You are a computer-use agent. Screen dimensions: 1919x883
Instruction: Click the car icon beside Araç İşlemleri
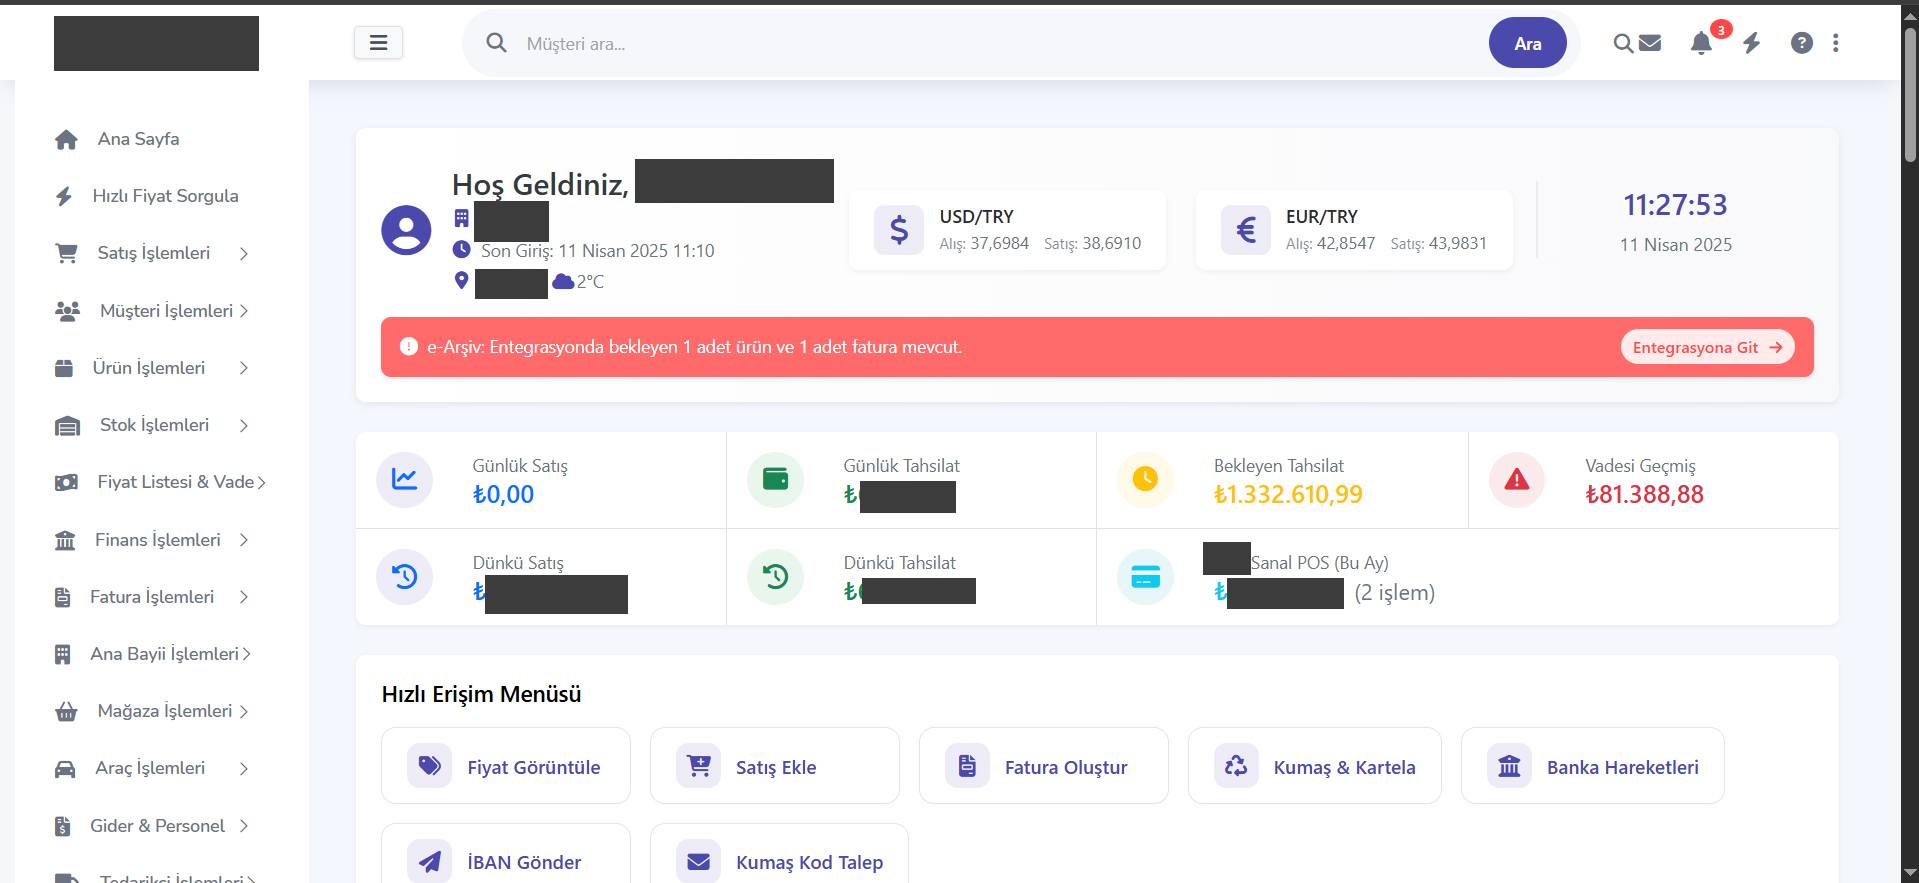tap(65, 768)
